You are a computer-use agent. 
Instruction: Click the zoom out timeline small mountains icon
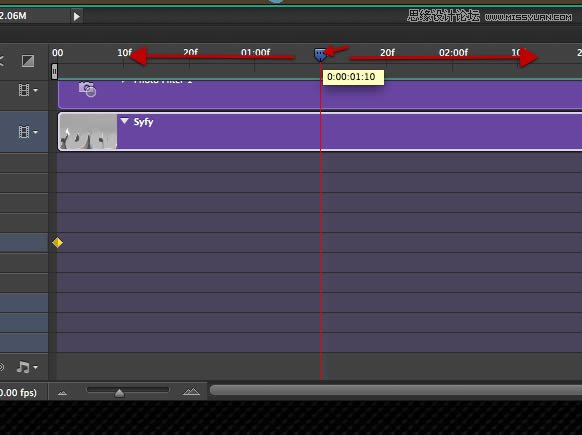coord(62,393)
